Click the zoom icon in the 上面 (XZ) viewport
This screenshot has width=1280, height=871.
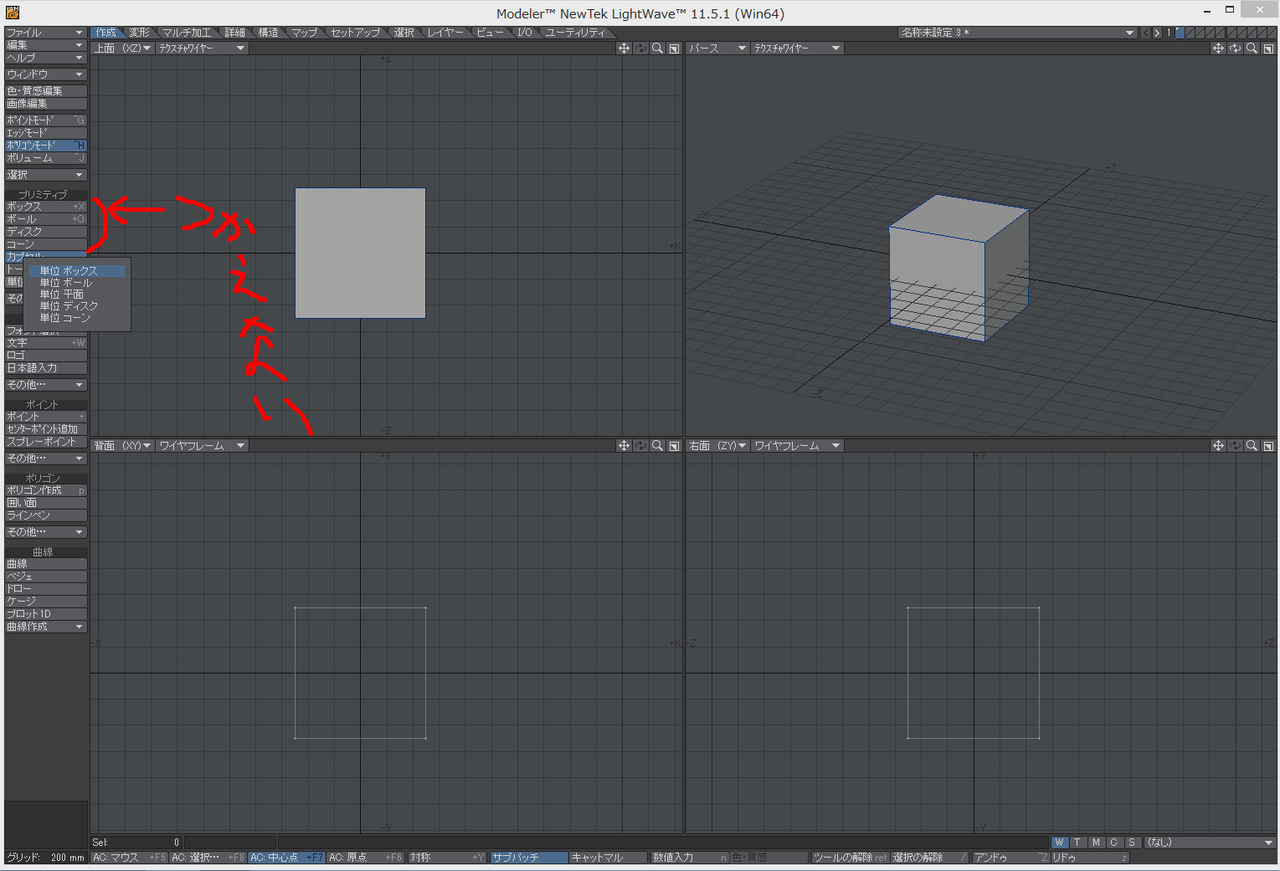click(x=657, y=48)
